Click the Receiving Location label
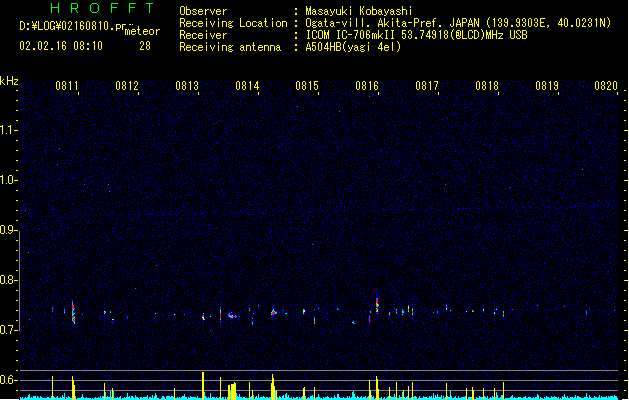629x400 pixels. (x=233, y=23)
